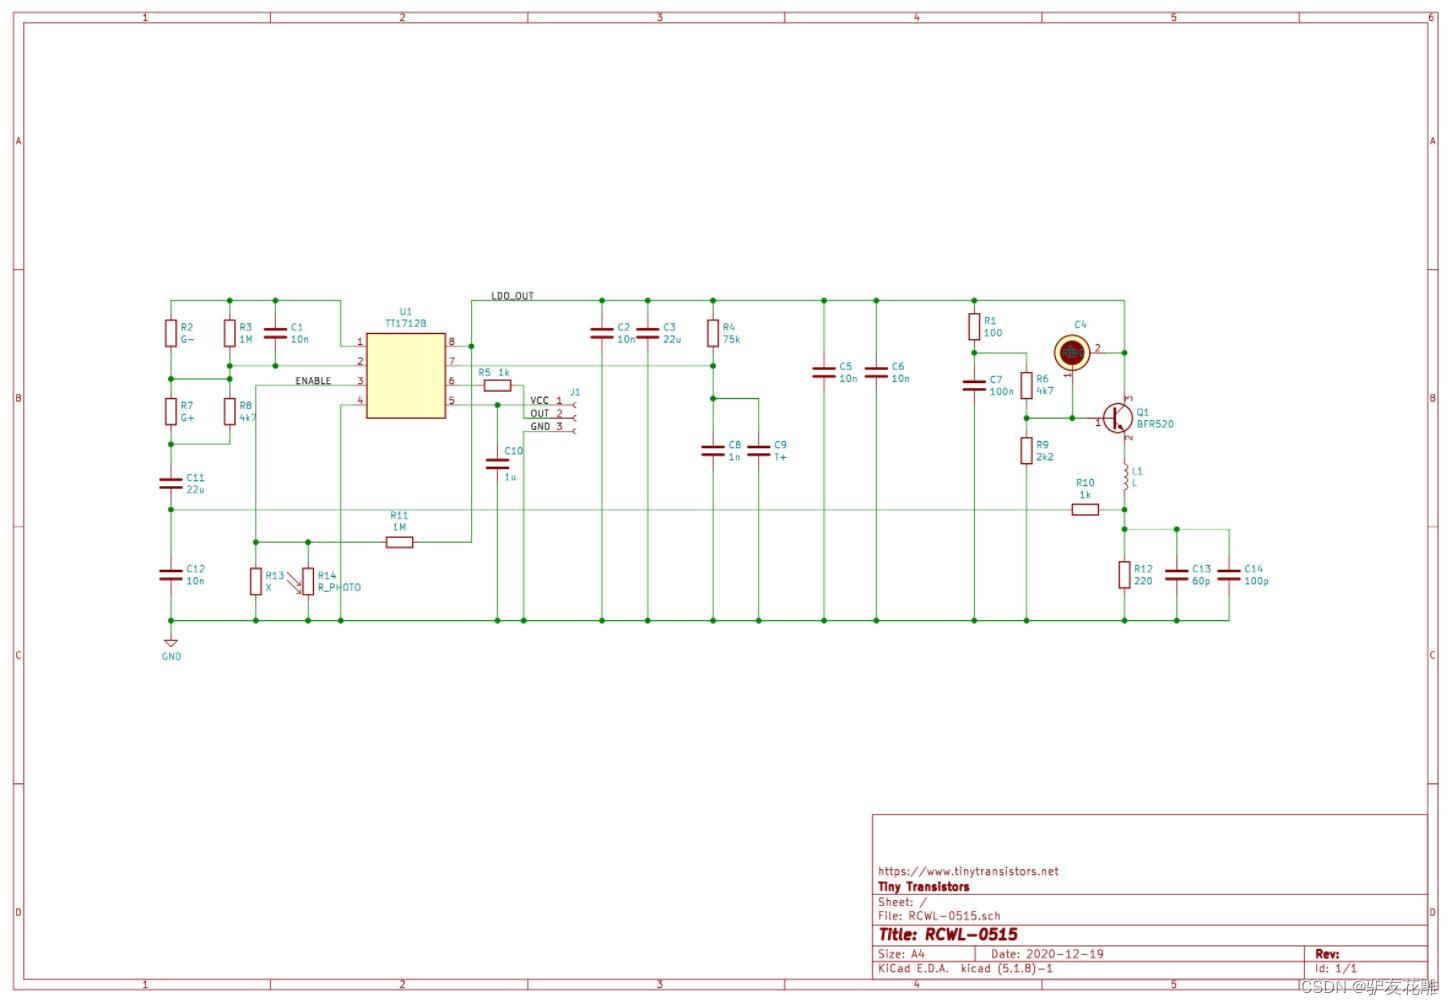Select the J1 connector reference text
The image size is (1453, 1005).
coord(575,392)
